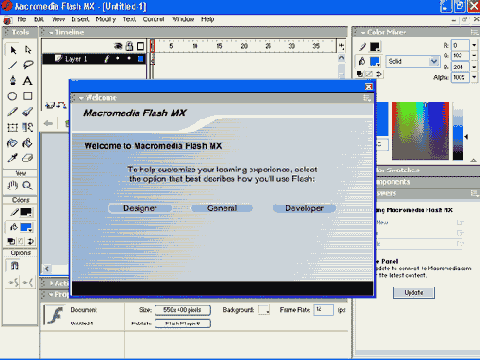Pick the Oval tool
480x360 pixels.
[13, 96]
